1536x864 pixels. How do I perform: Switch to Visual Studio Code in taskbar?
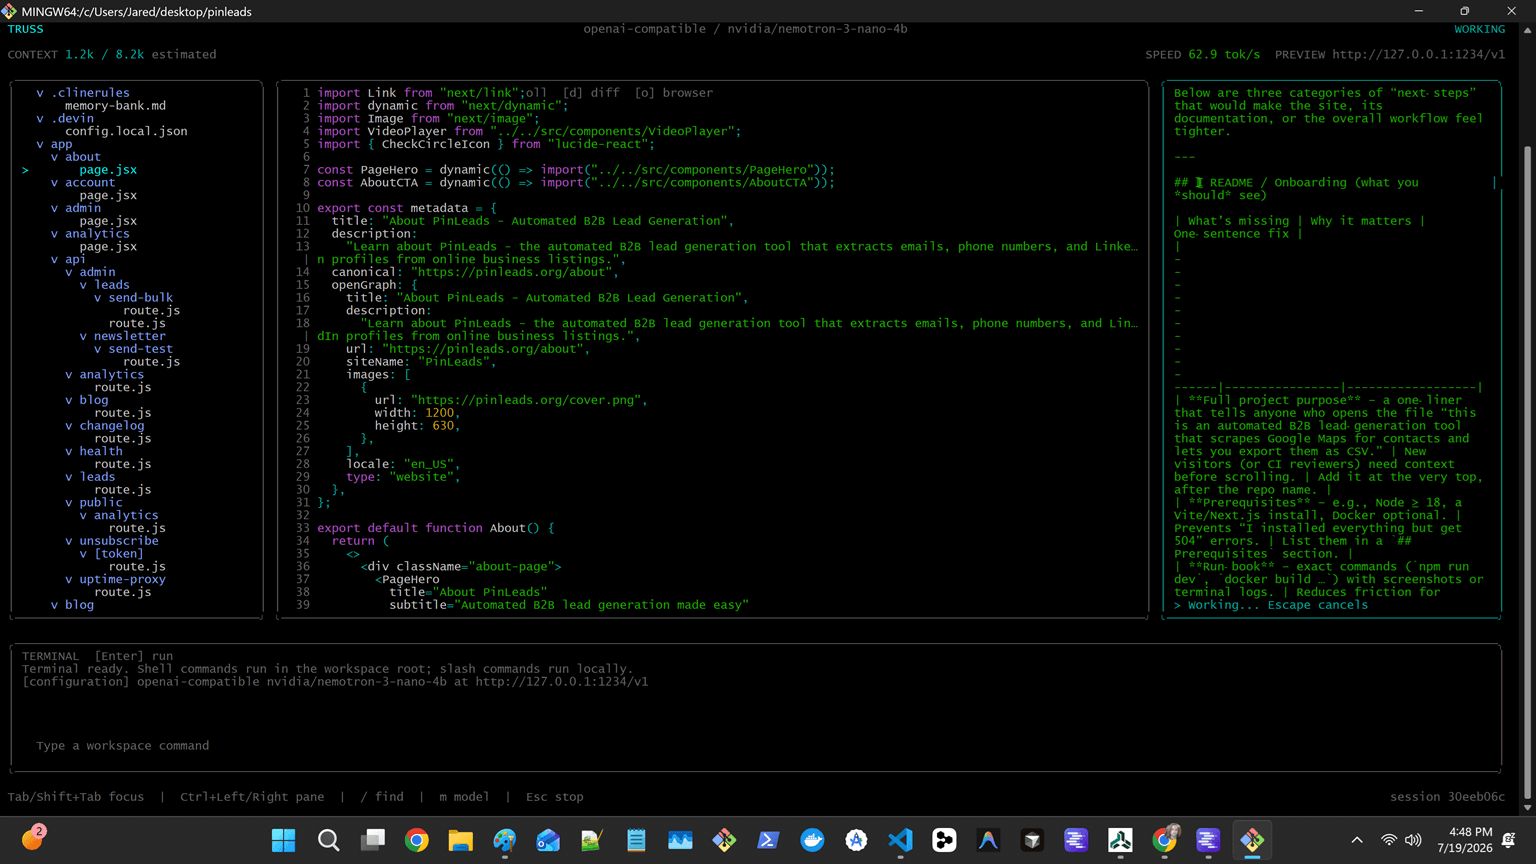(900, 840)
